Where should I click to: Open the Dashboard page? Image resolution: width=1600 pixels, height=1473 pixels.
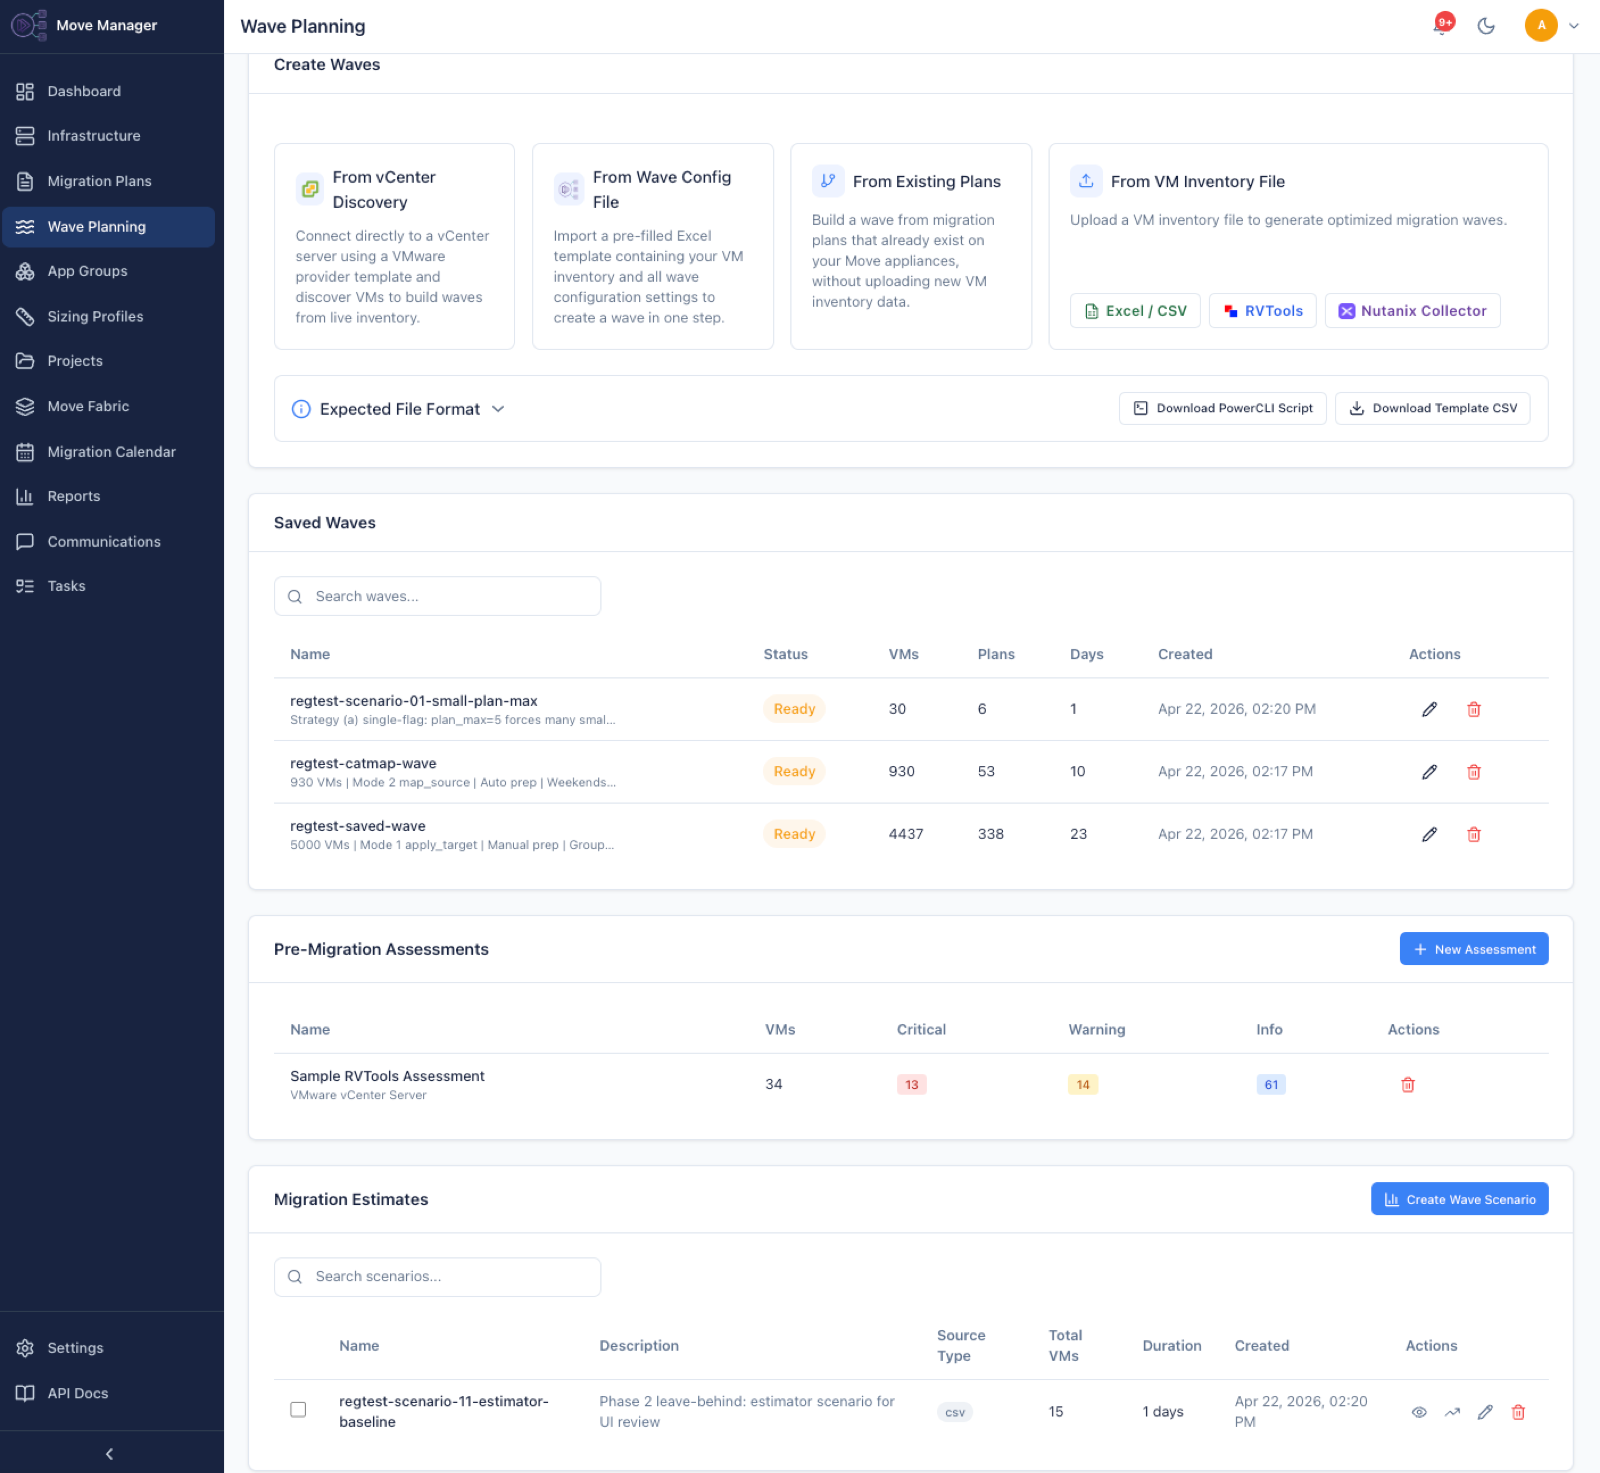tap(108, 91)
